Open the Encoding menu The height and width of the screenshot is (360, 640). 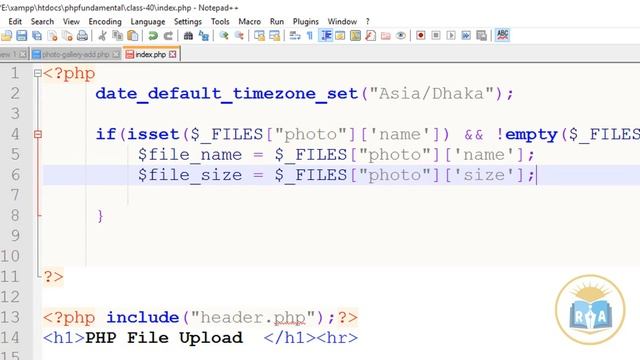click(105, 22)
